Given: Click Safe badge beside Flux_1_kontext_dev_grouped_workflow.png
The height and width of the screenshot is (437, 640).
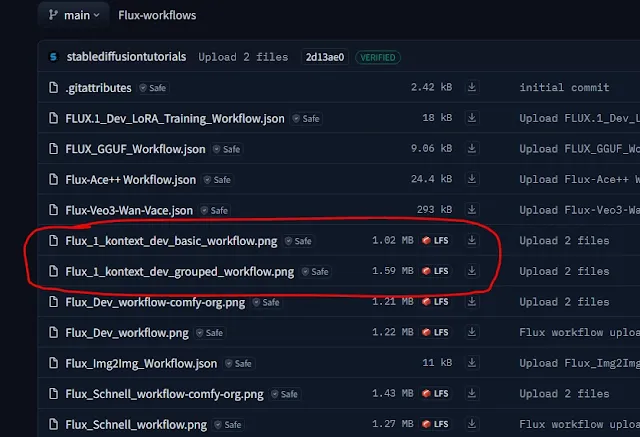Looking at the screenshot, I should (x=316, y=272).
